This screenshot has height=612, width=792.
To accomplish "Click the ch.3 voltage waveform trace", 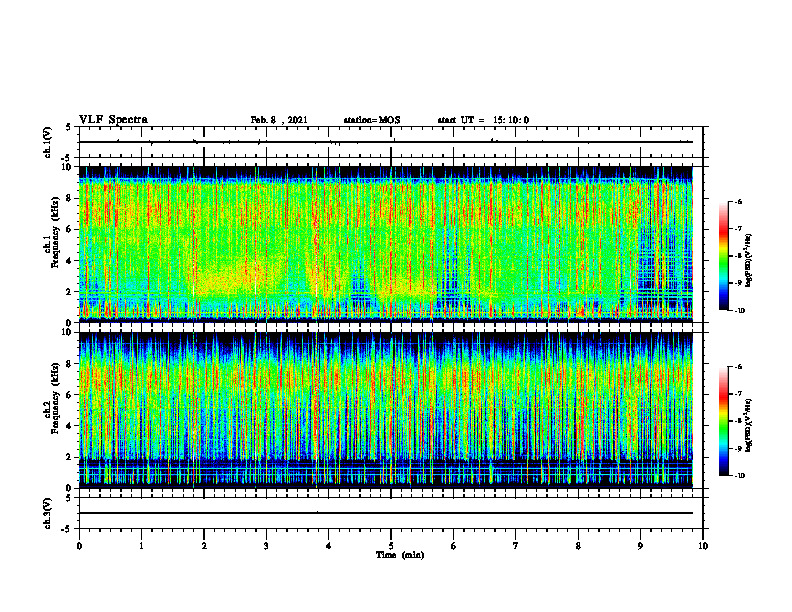I will (386, 513).
